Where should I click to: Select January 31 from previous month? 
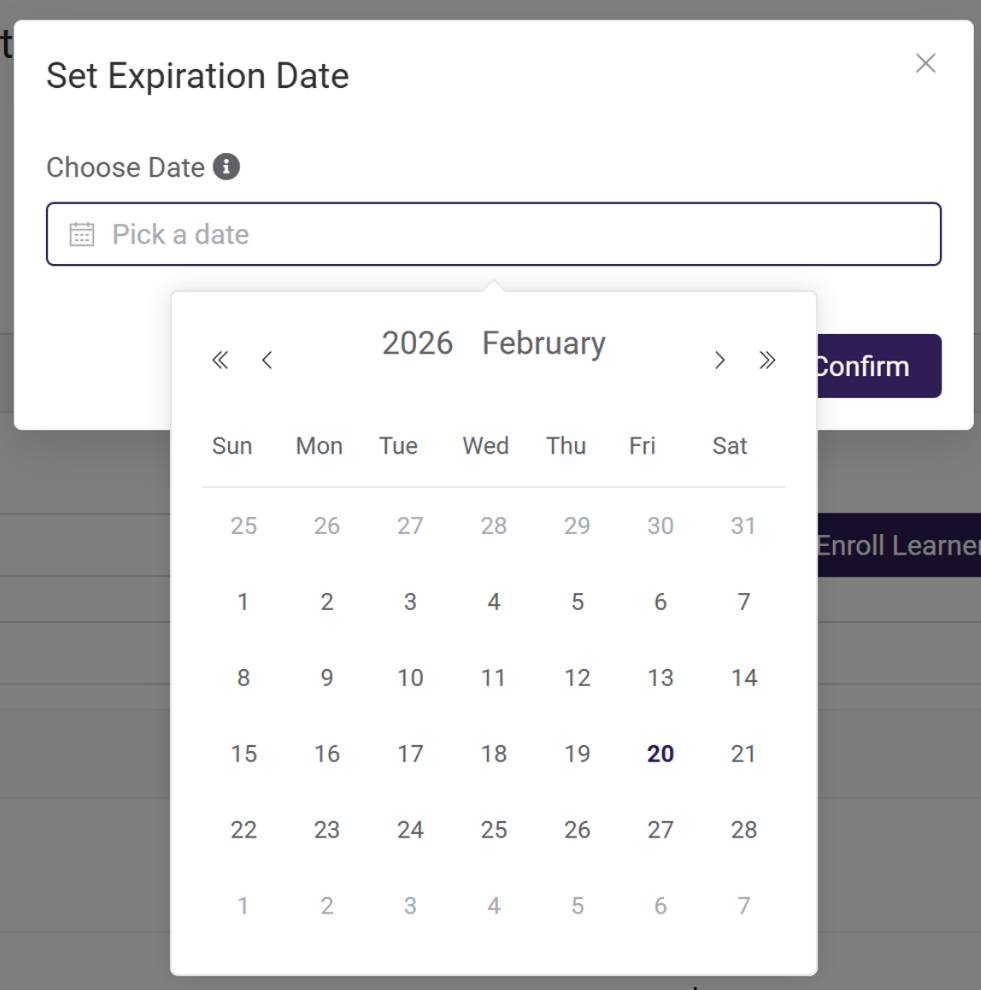click(743, 526)
